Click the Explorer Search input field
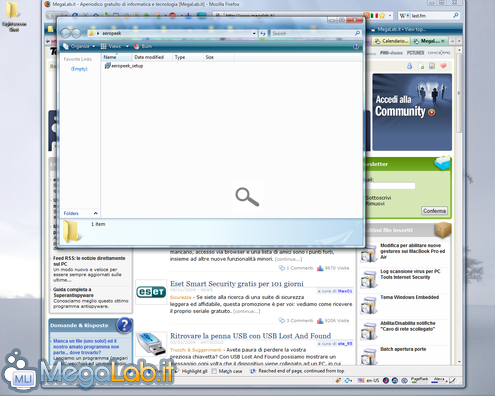 (312, 33)
